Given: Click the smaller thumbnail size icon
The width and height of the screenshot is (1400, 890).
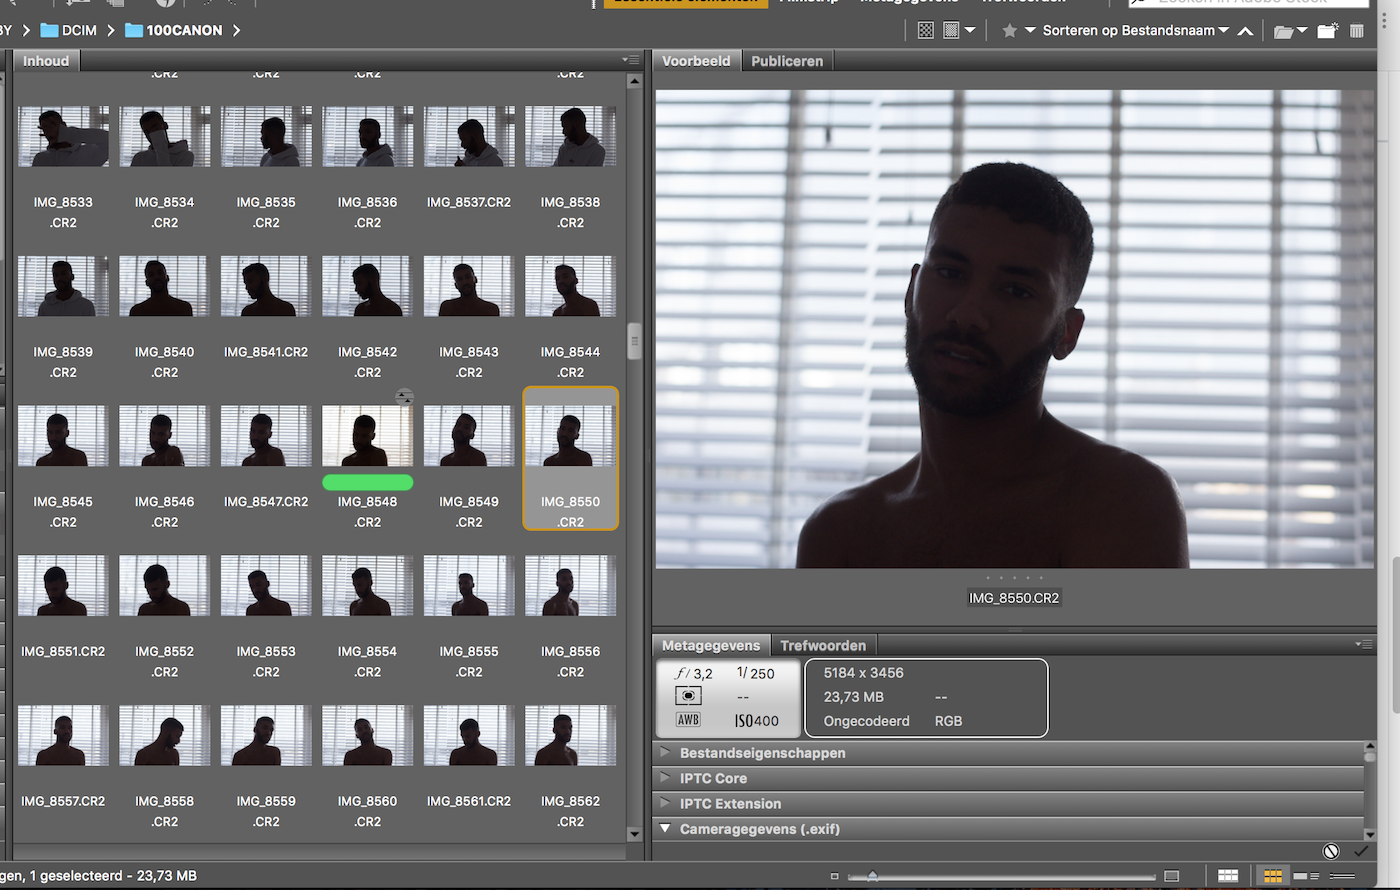Looking at the screenshot, I should pos(835,877).
